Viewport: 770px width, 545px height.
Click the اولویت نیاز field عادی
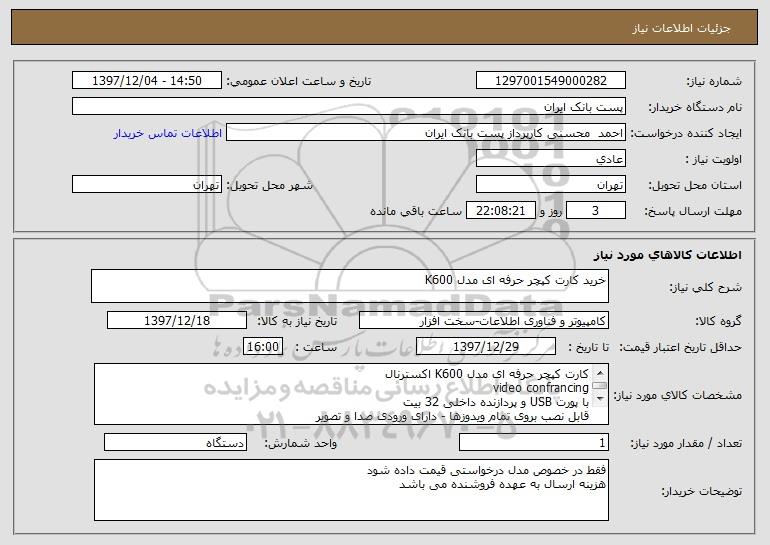(x=550, y=159)
